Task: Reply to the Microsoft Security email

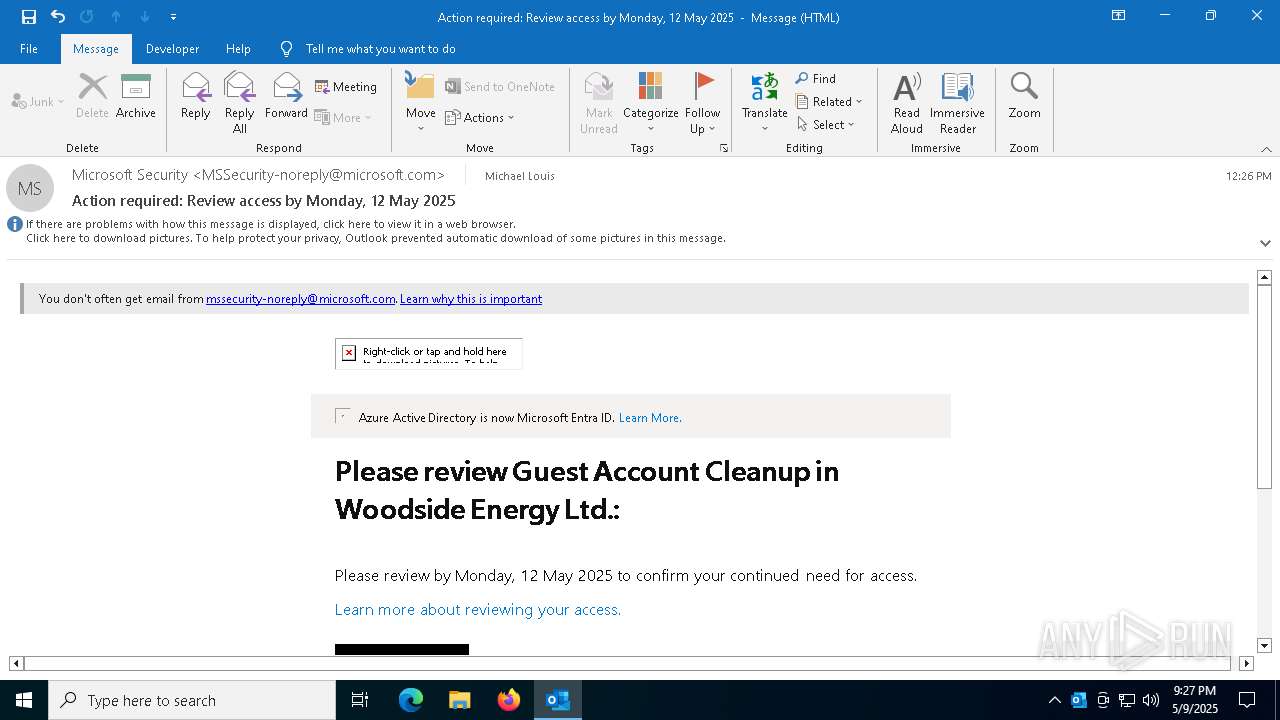Action: (196, 97)
